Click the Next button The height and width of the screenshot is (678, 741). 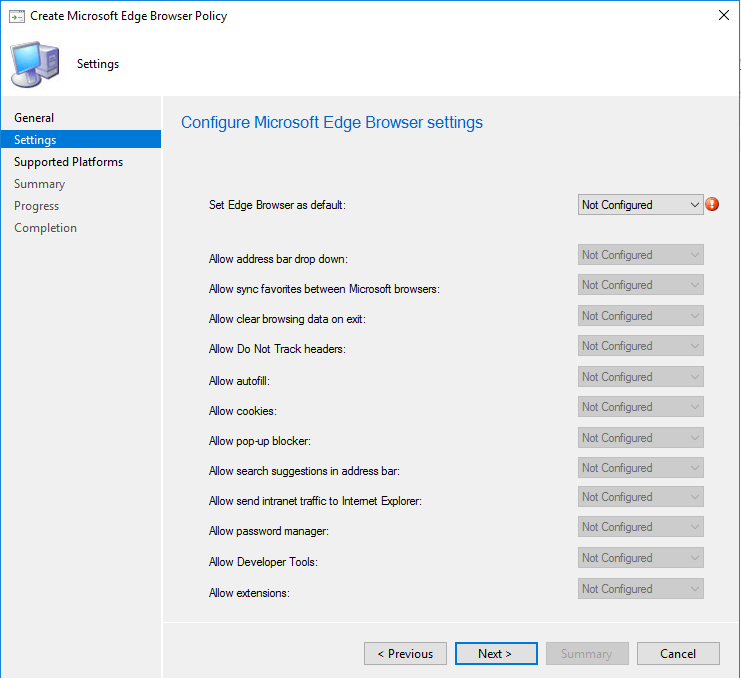495,654
